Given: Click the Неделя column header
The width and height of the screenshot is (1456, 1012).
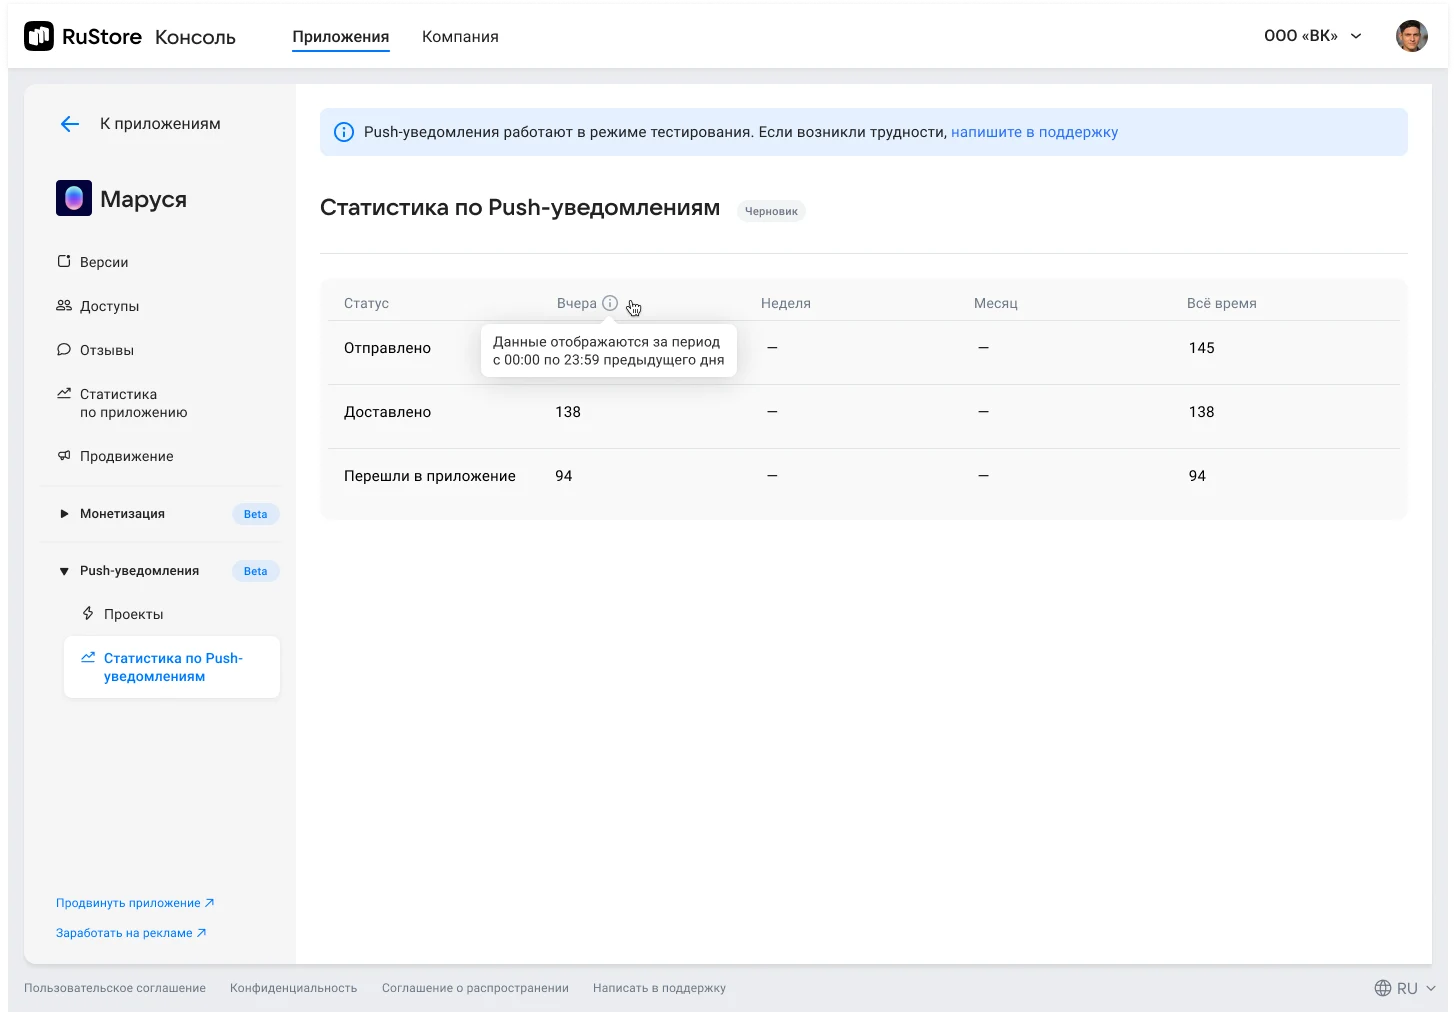Looking at the screenshot, I should point(786,303).
